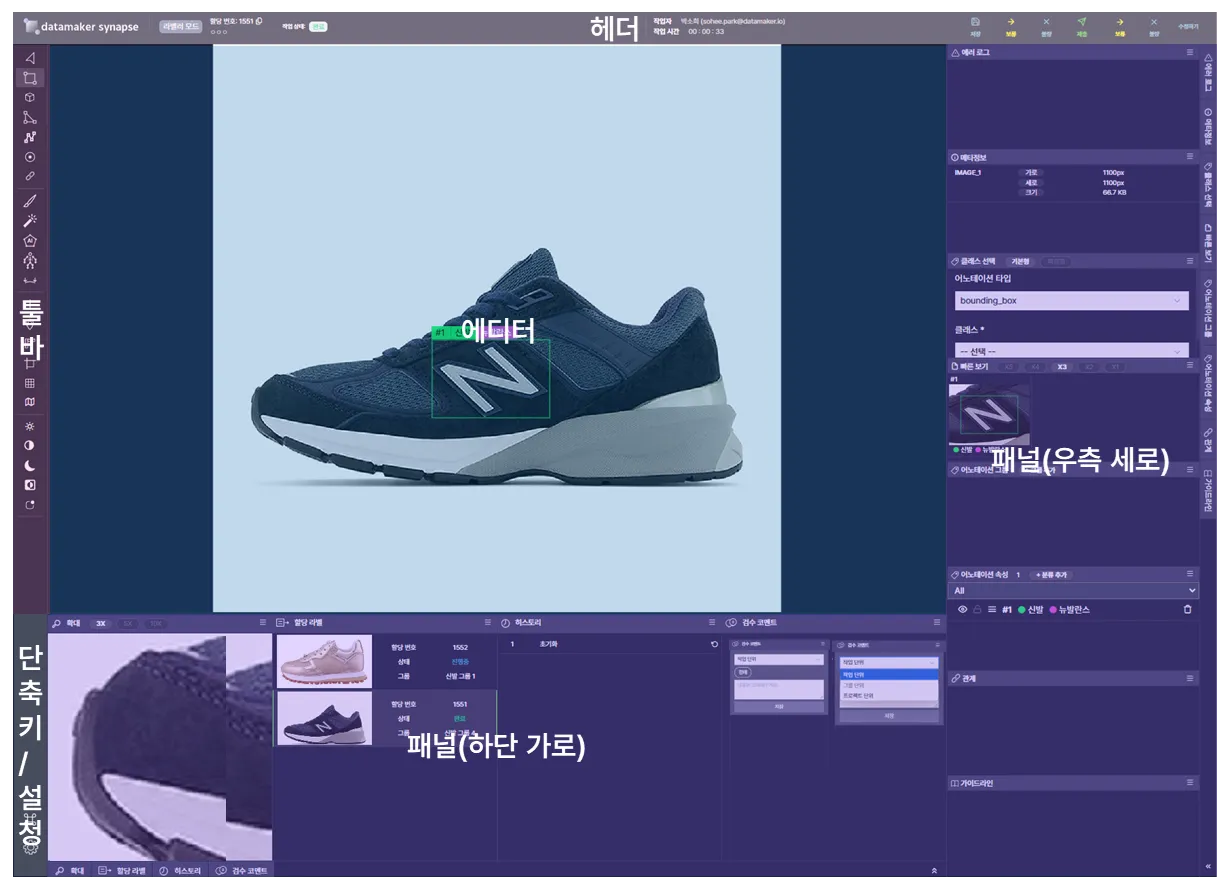This screenshot has height=877, width=1217.
Task: Open 히스토리 panel hamburger menu
Action: click(x=712, y=622)
